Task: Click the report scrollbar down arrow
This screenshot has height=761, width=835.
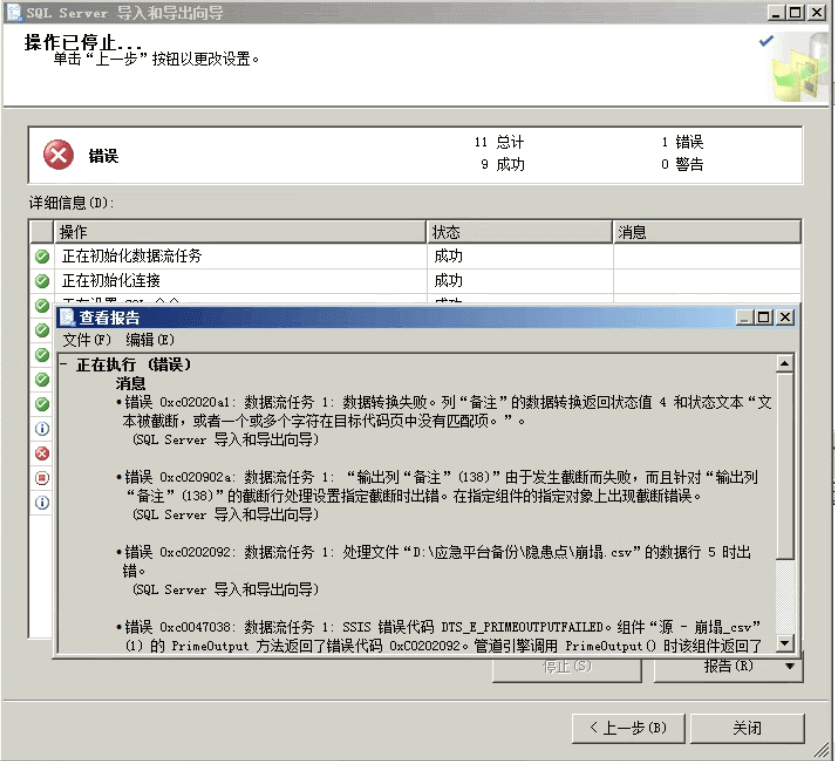Action: 785,644
